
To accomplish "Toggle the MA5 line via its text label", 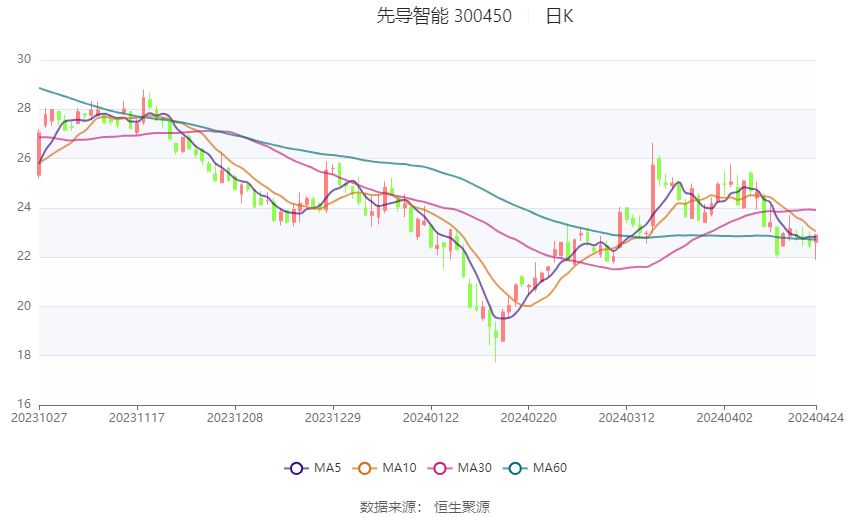I will pyautogui.click(x=327, y=467).
